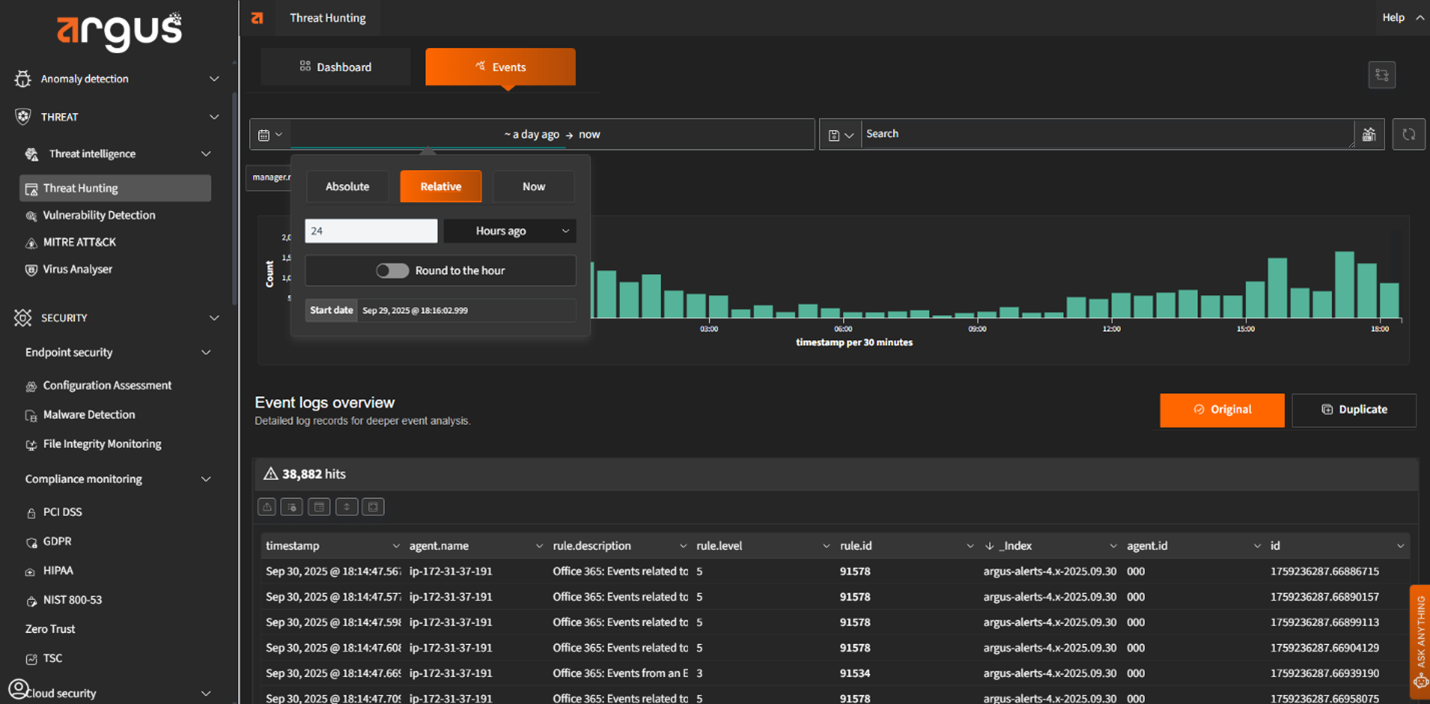Select the Relative time mode
This screenshot has width=1430, height=704.
pos(440,187)
